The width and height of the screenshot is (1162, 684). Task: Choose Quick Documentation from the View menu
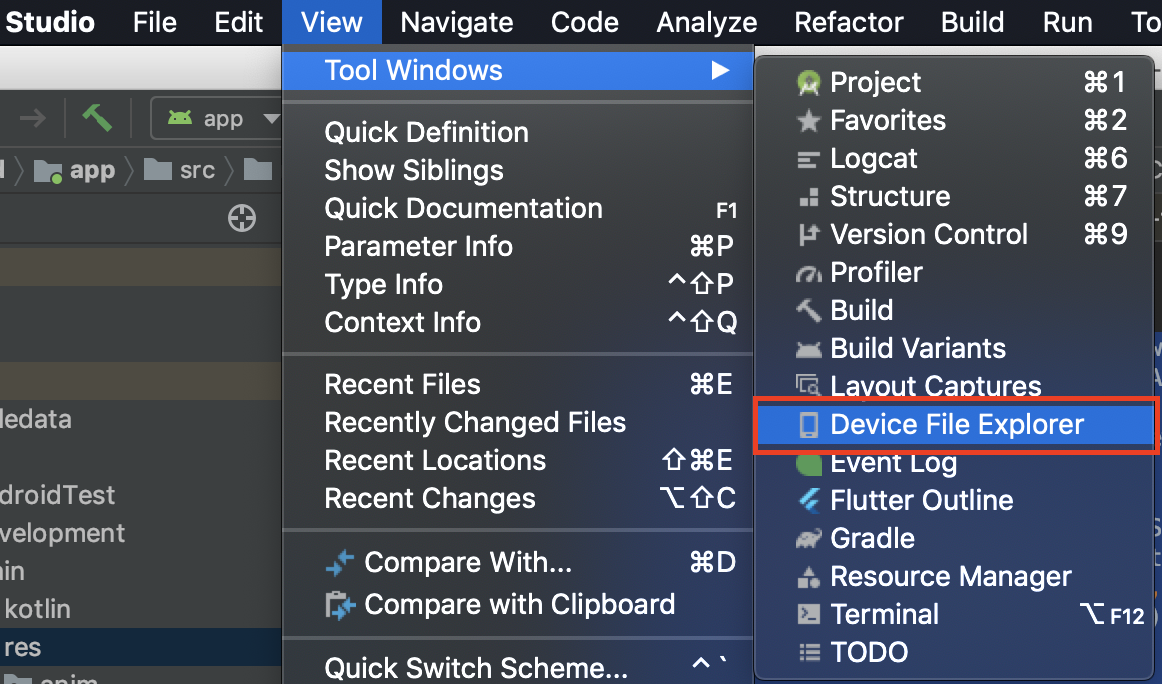click(463, 209)
